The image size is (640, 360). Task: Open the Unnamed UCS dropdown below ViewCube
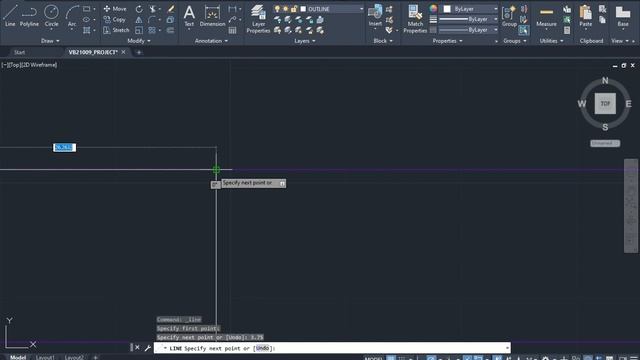605,143
